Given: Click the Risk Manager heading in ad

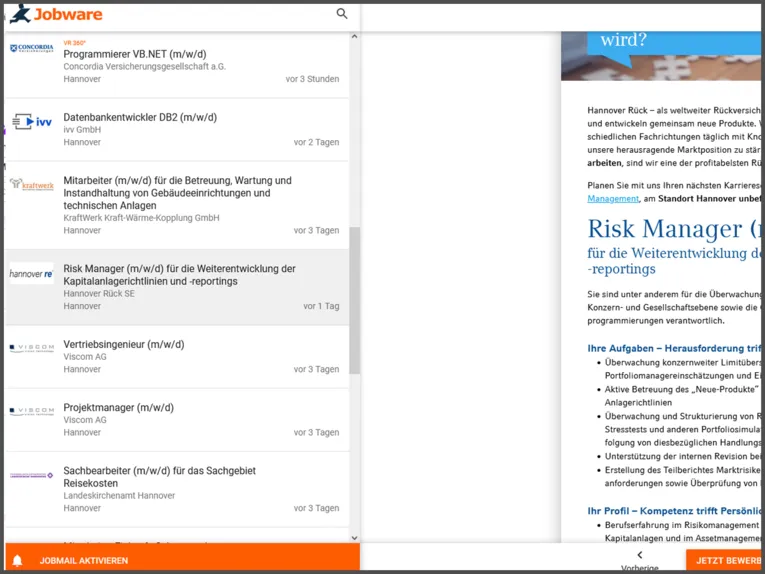Looking at the screenshot, I should 676,229.
